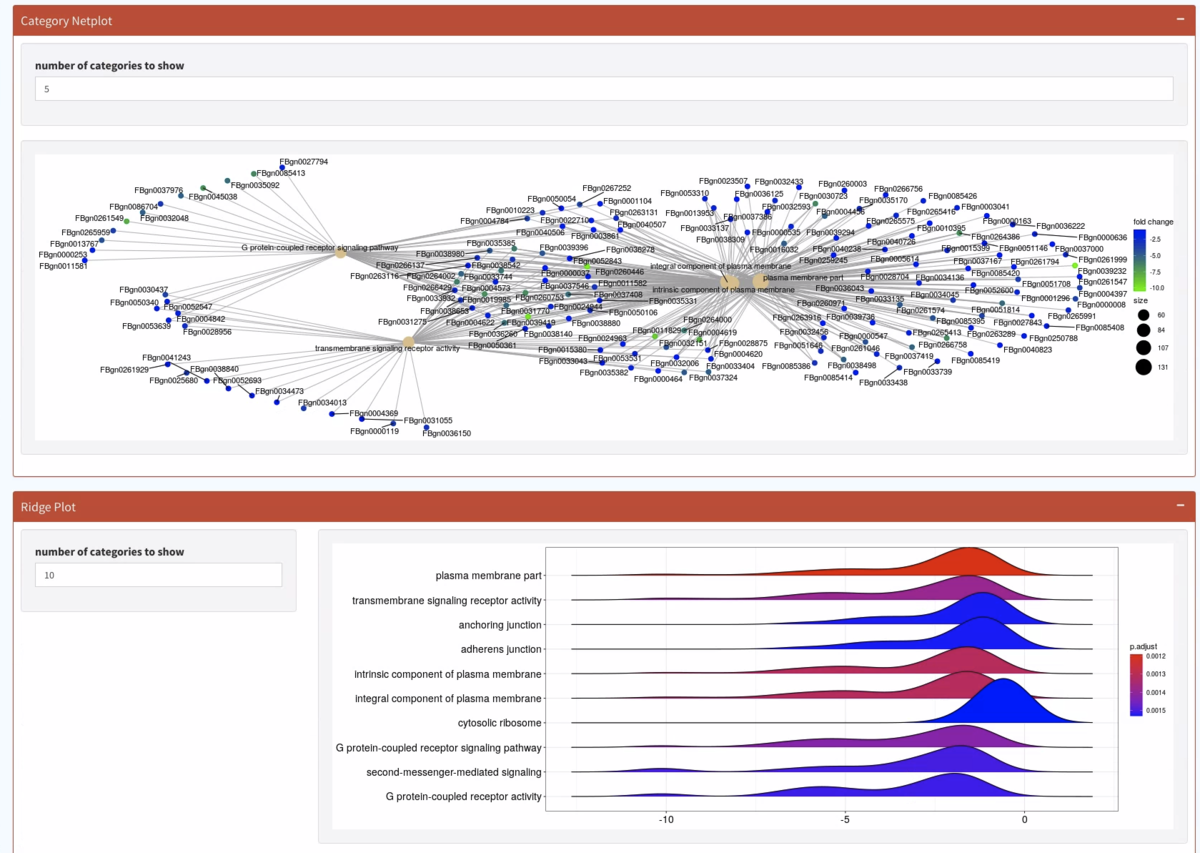
Task: Click the size legend circle labeled 84
Action: tap(1143, 331)
